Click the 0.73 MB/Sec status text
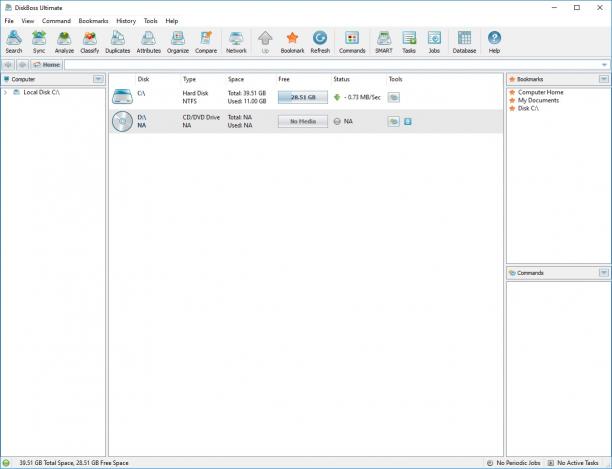Image resolution: width=612 pixels, height=469 pixels. [x=362, y=97]
